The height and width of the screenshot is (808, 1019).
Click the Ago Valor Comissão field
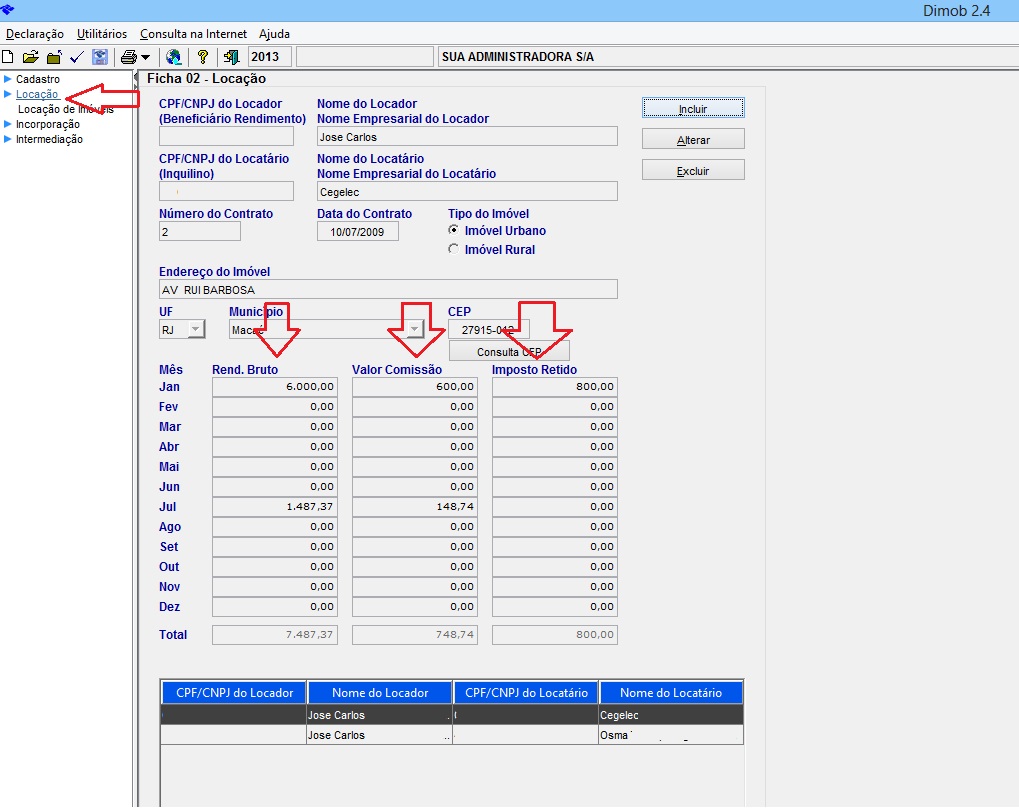pos(415,527)
